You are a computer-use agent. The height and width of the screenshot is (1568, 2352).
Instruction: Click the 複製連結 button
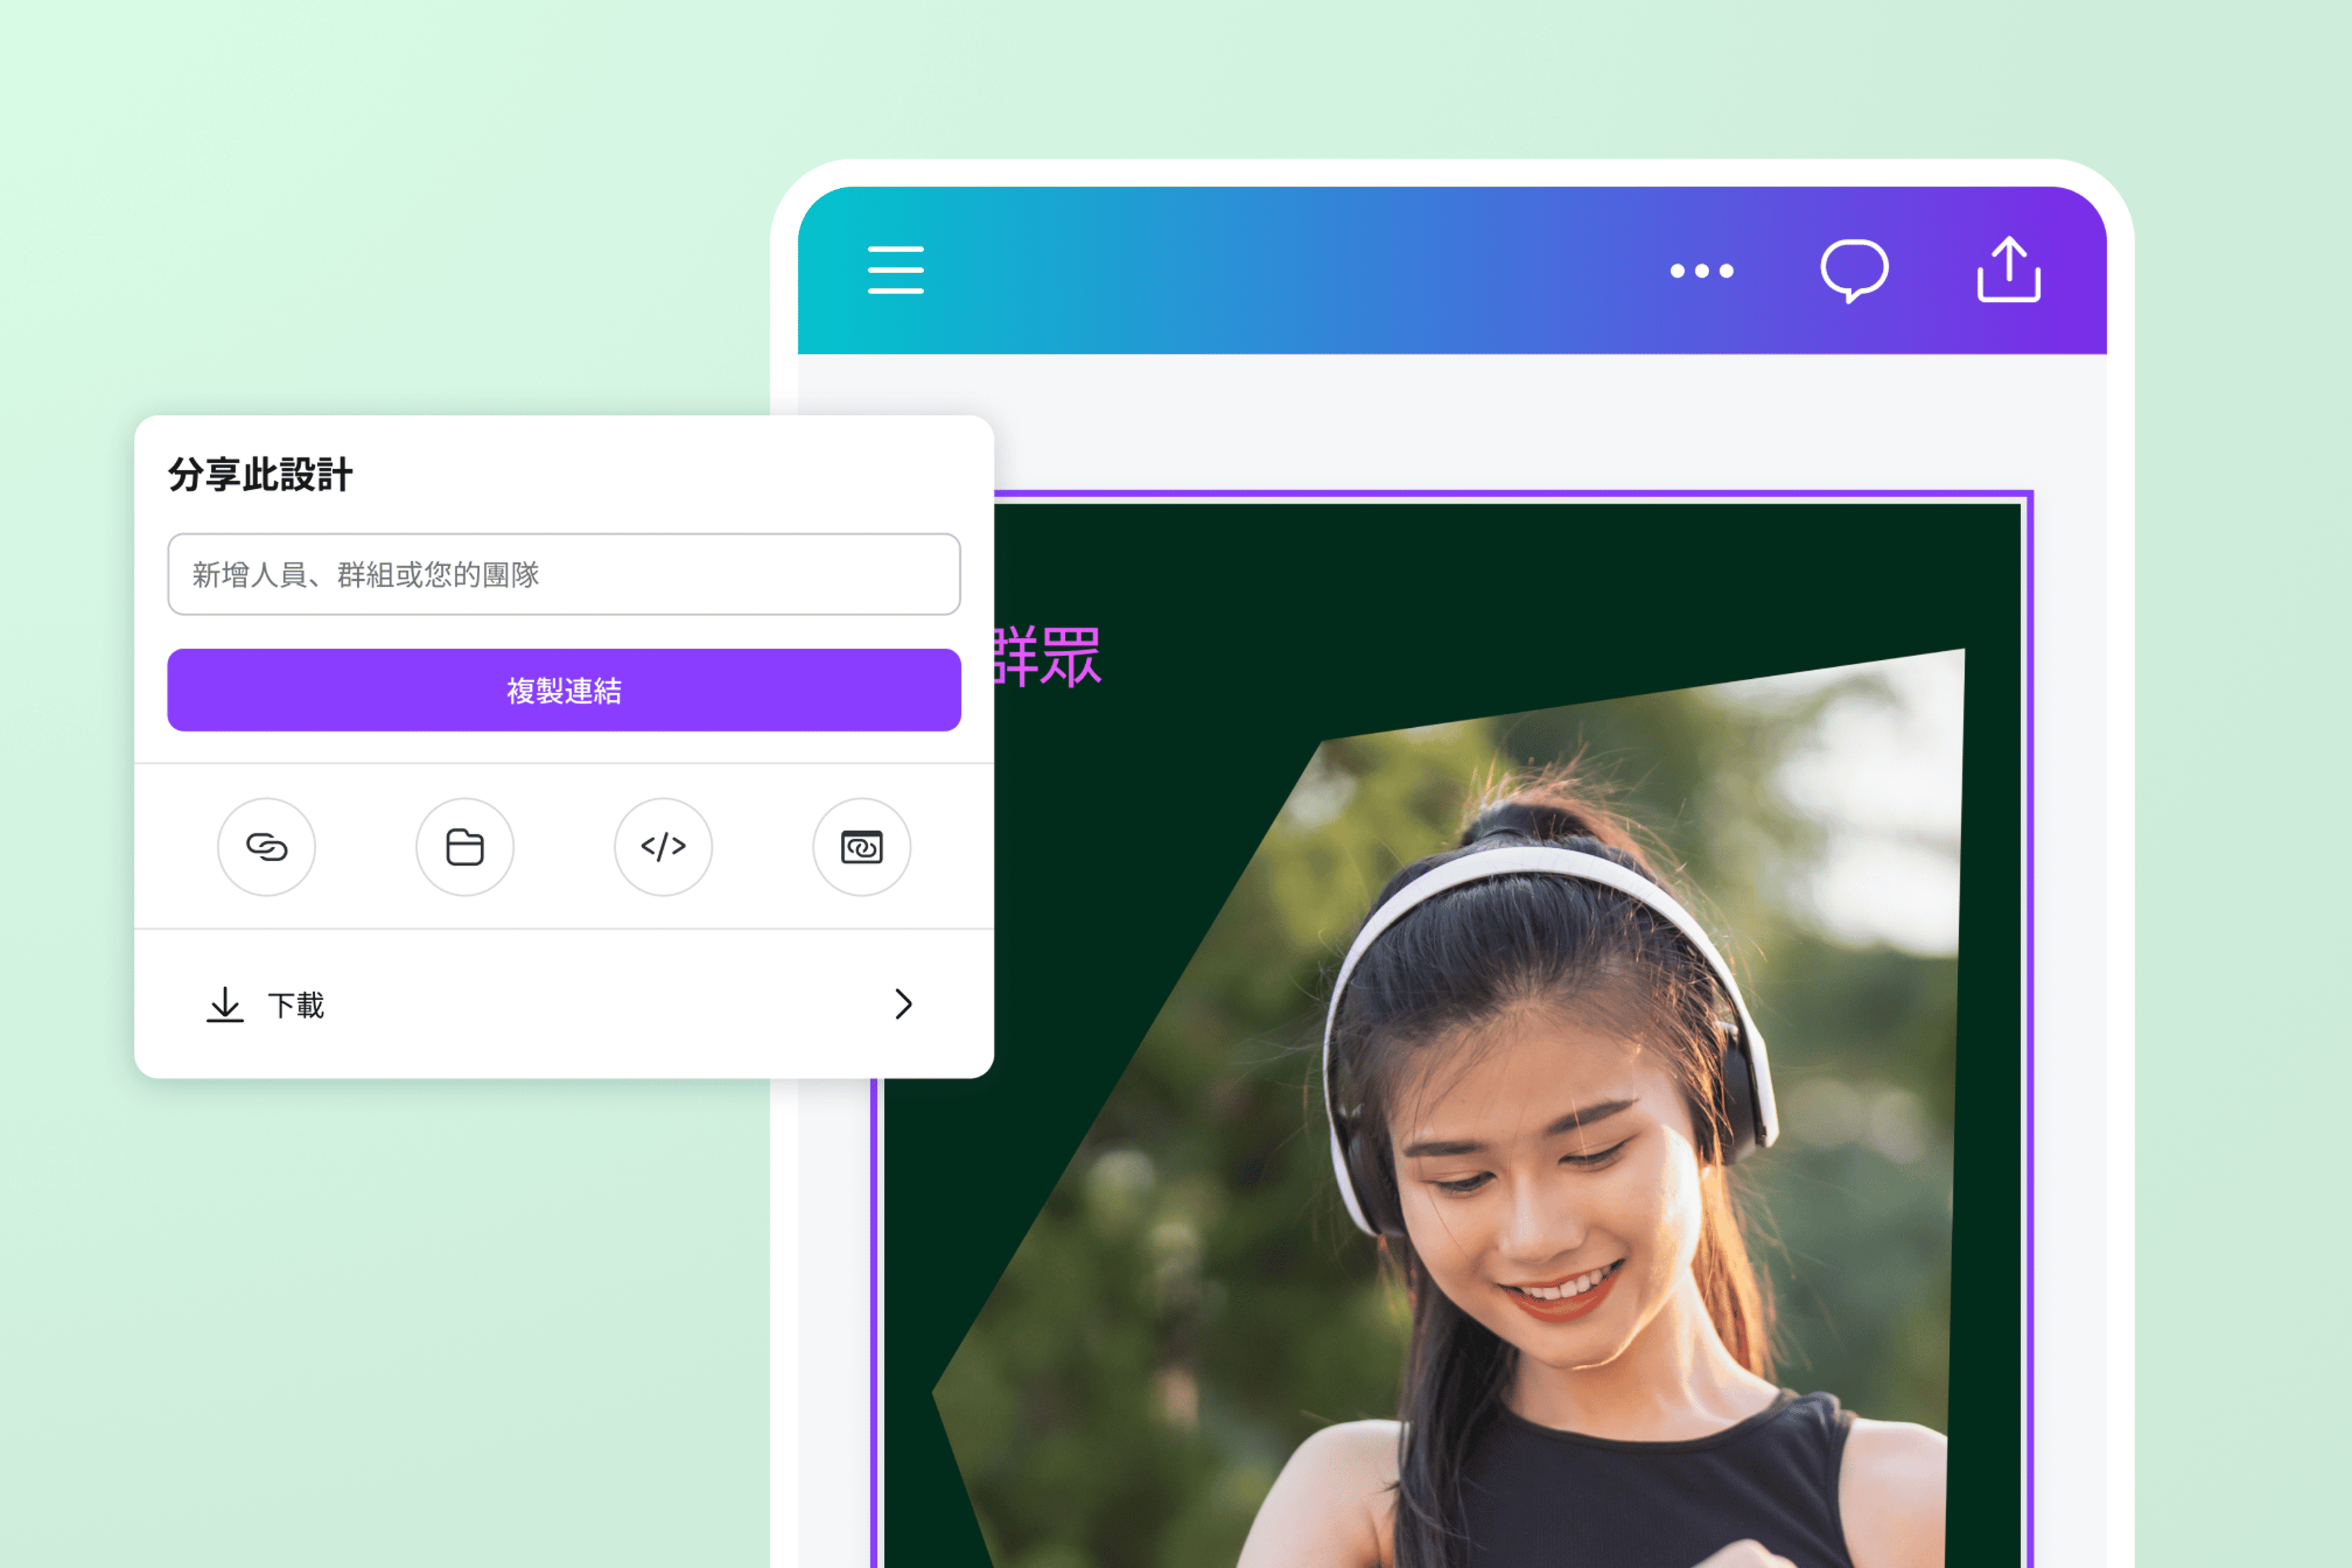[564, 690]
